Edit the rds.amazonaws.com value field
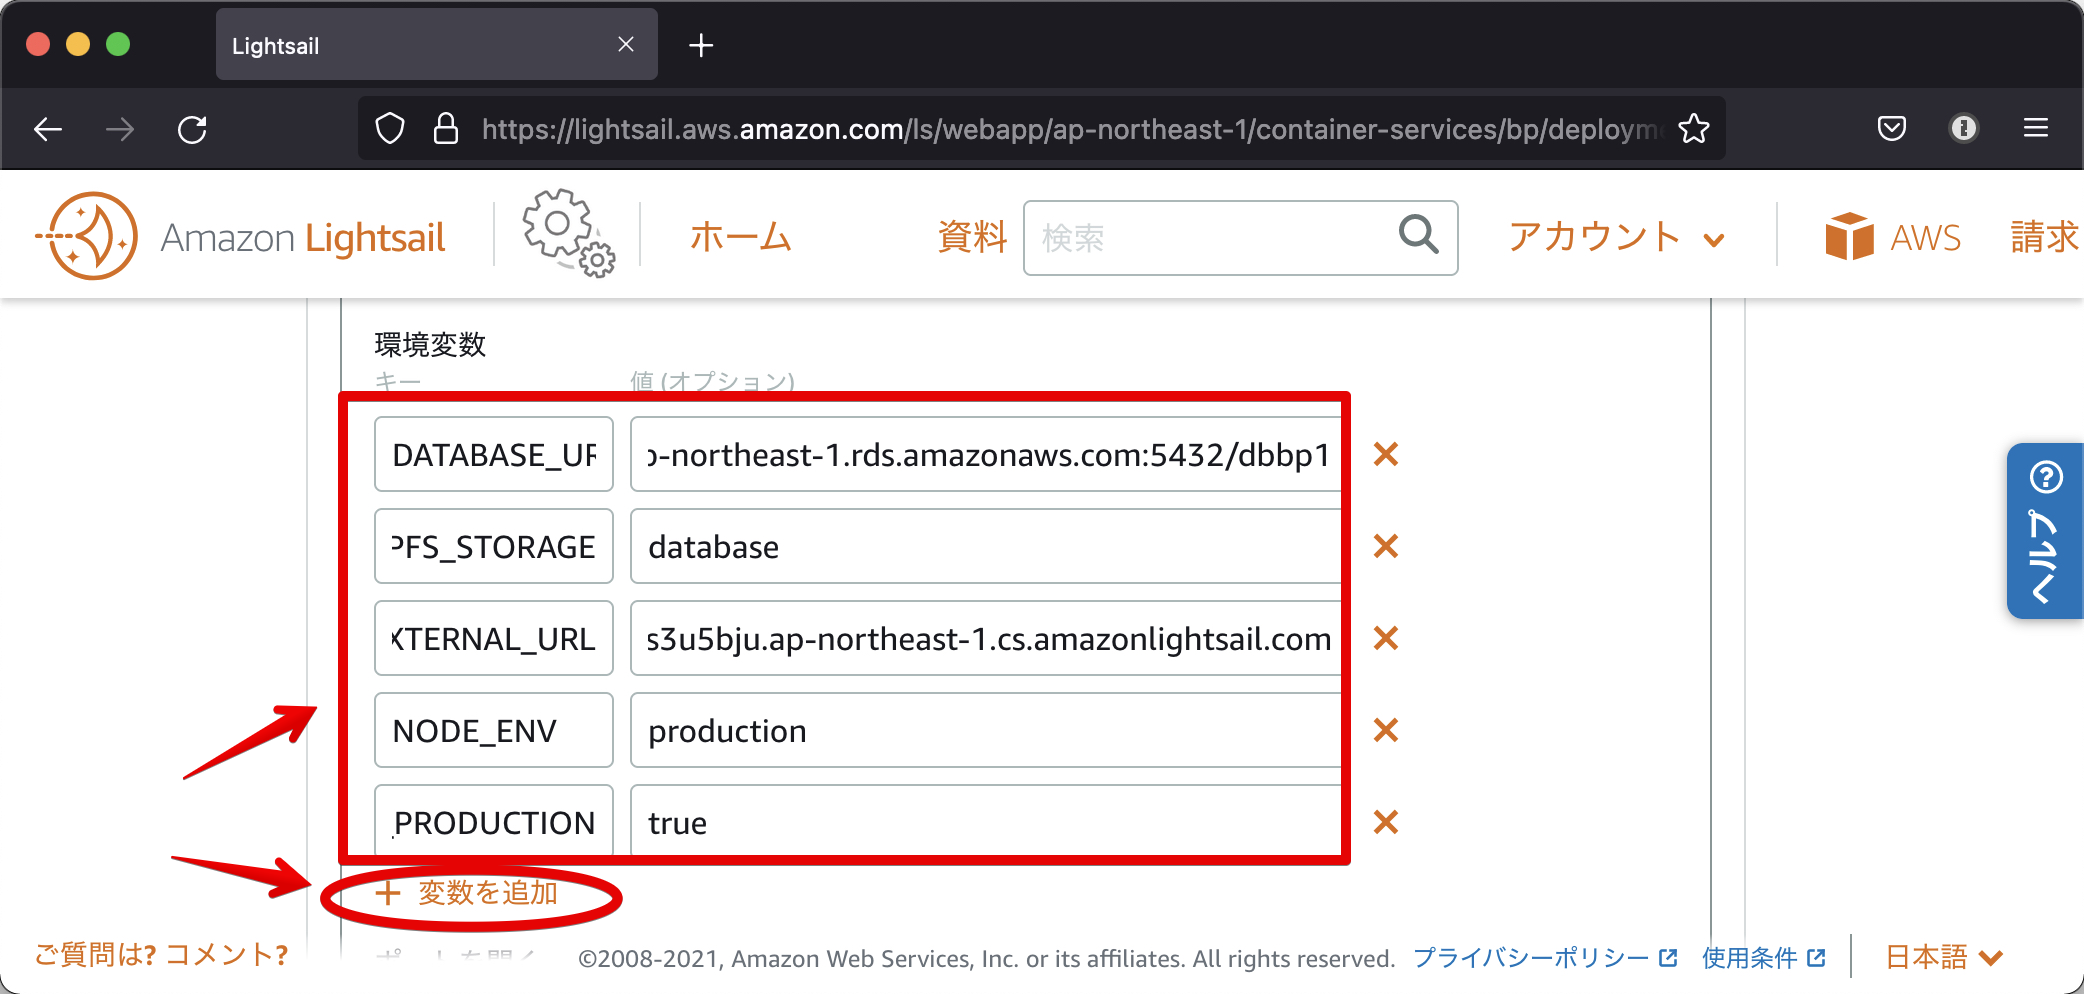The height and width of the screenshot is (994, 2084). (987, 454)
